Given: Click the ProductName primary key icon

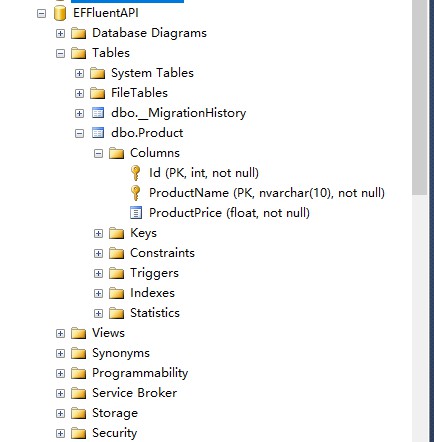Looking at the screenshot, I should point(135,193).
